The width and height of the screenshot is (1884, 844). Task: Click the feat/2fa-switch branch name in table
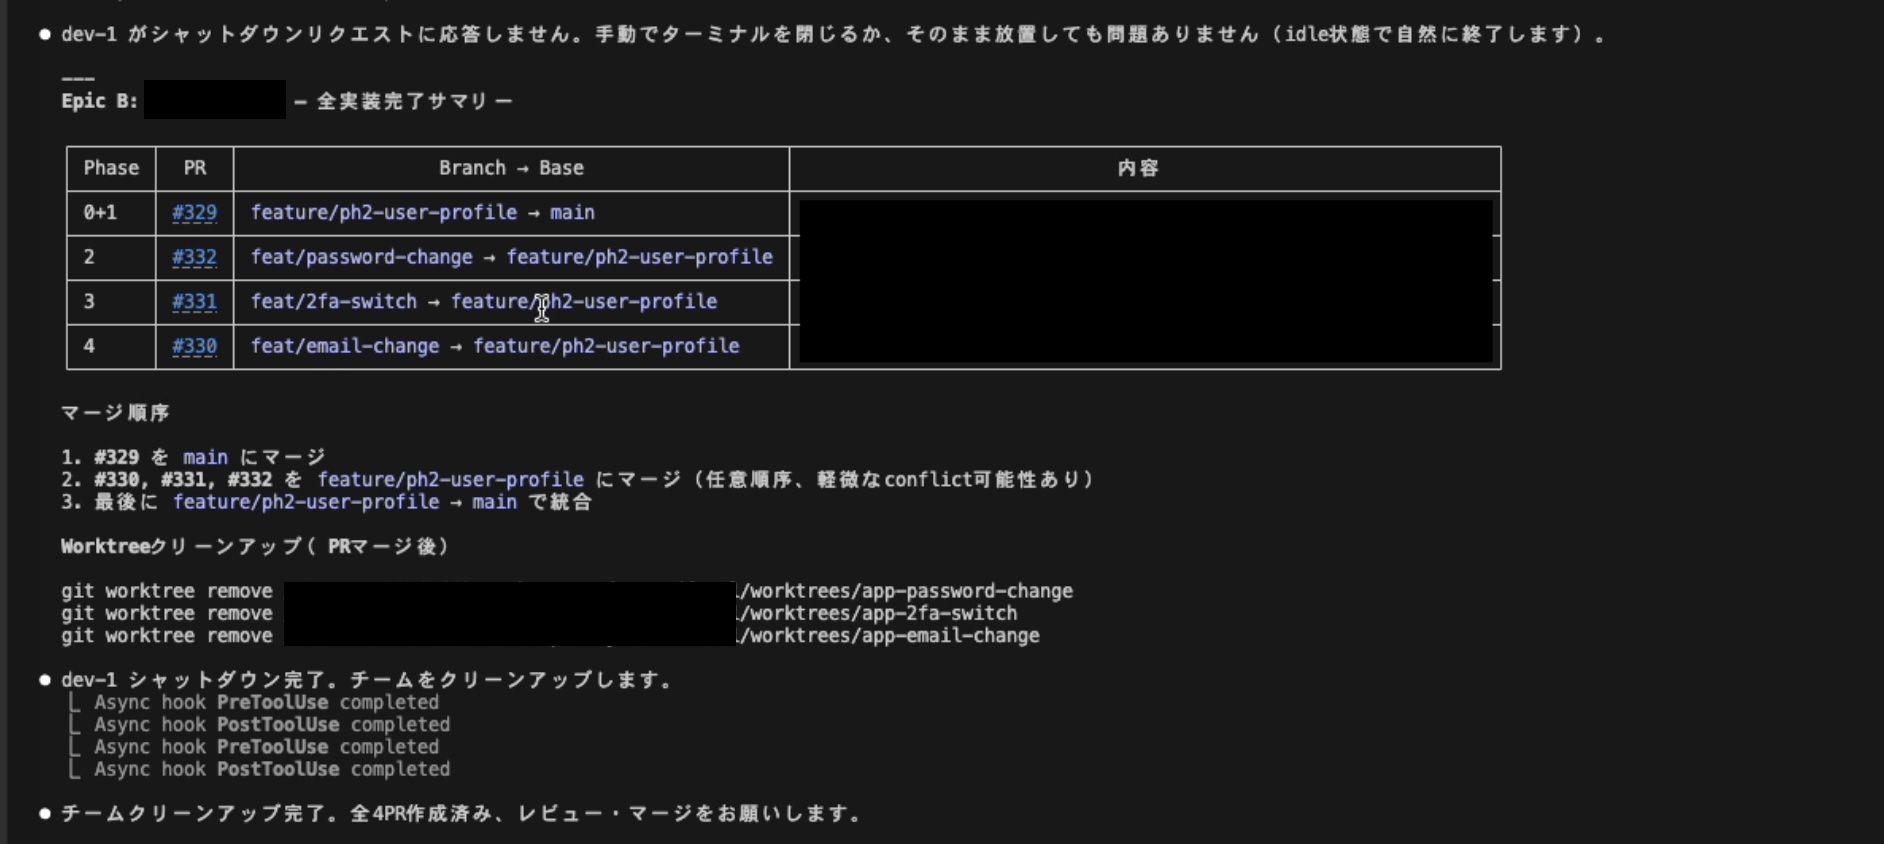pos(333,302)
